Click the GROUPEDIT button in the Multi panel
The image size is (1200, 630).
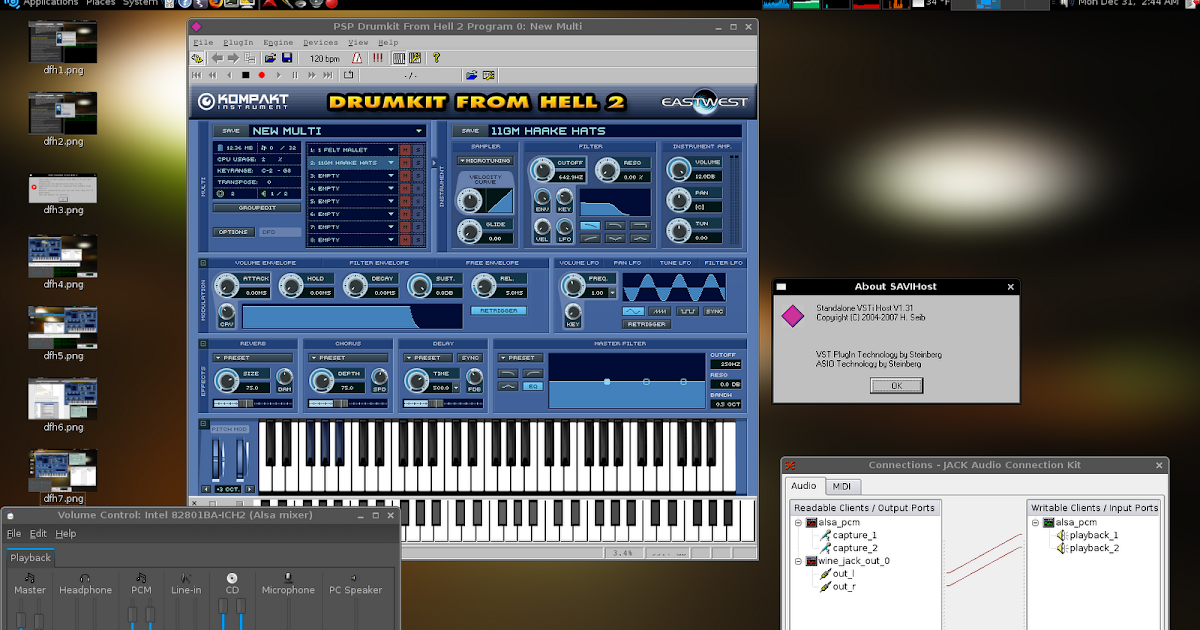pos(257,208)
